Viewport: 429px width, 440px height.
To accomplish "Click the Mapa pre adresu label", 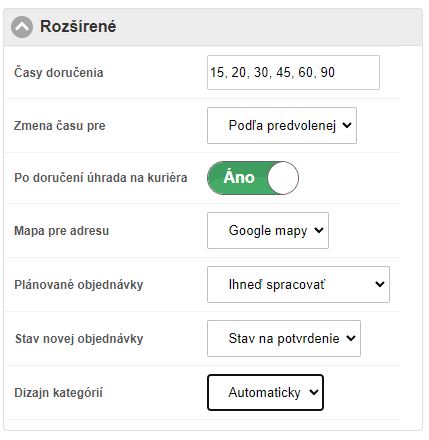I will pyautogui.click(x=62, y=231).
